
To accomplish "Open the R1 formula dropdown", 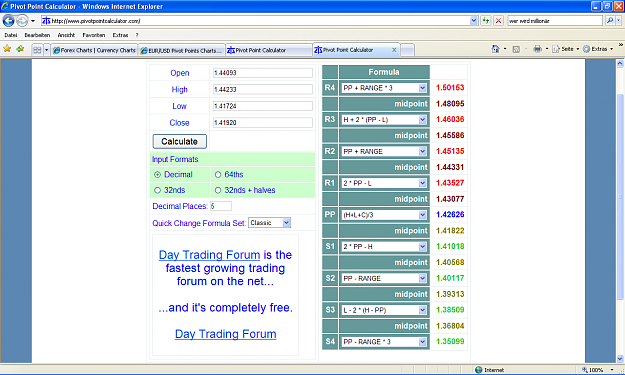I will coord(384,183).
